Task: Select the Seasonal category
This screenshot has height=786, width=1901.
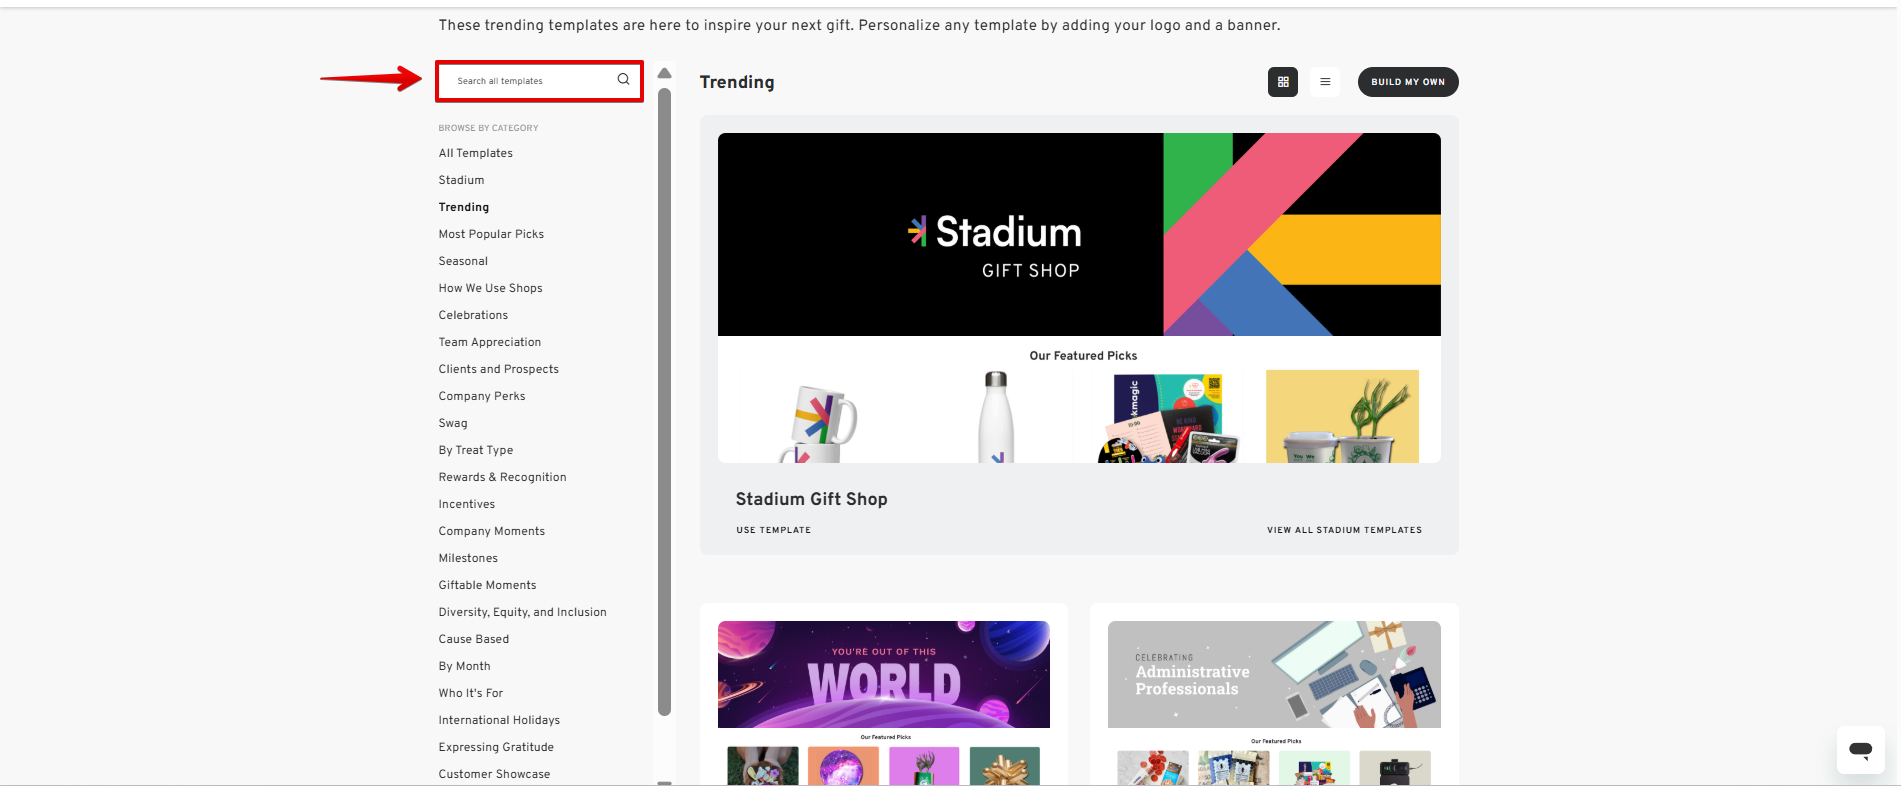Action: [x=463, y=261]
